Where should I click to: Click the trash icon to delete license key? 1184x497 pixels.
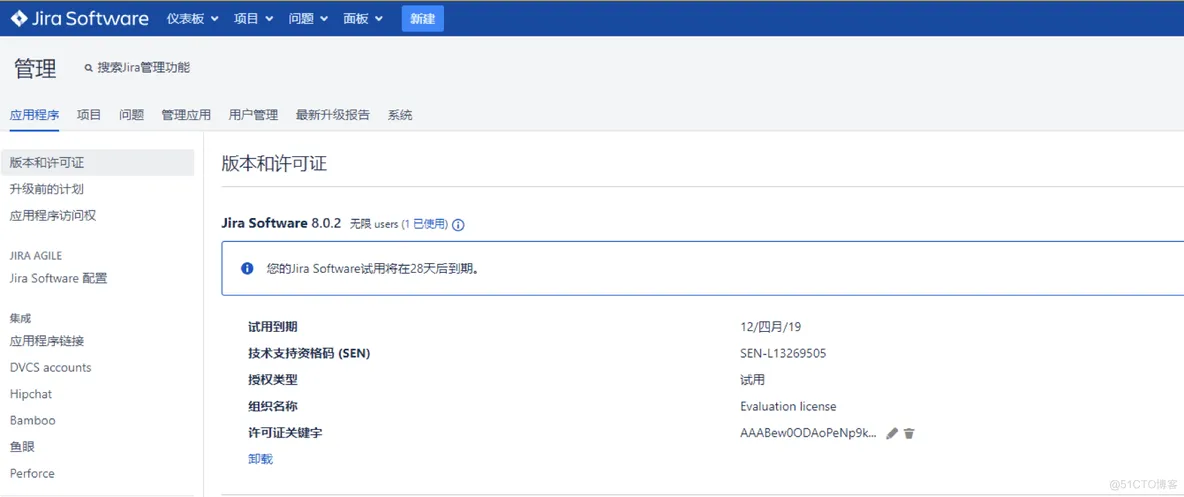909,434
